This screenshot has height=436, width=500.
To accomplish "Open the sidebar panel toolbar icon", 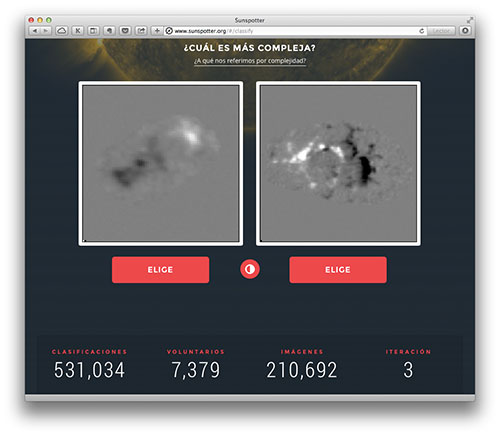I will (x=93, y=31).
